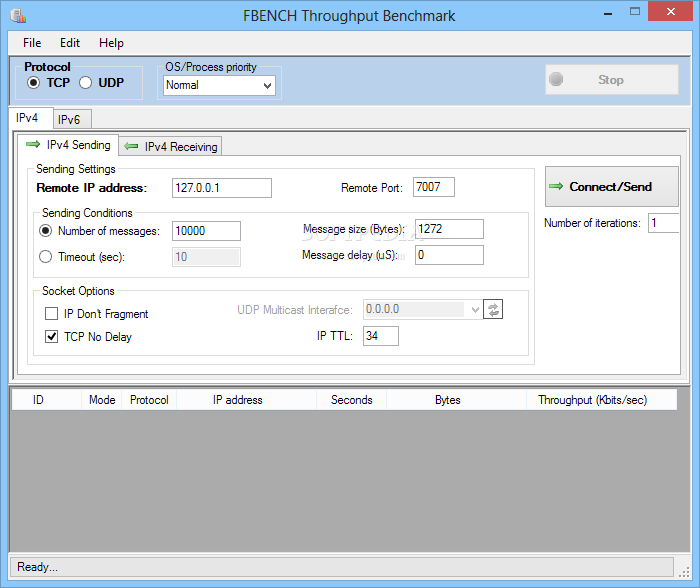Image resolution: width=700 pixels, height=588 pixels.
Task: Click the Seconds column header
Action: pyautogui.click(x=352, y=400)
